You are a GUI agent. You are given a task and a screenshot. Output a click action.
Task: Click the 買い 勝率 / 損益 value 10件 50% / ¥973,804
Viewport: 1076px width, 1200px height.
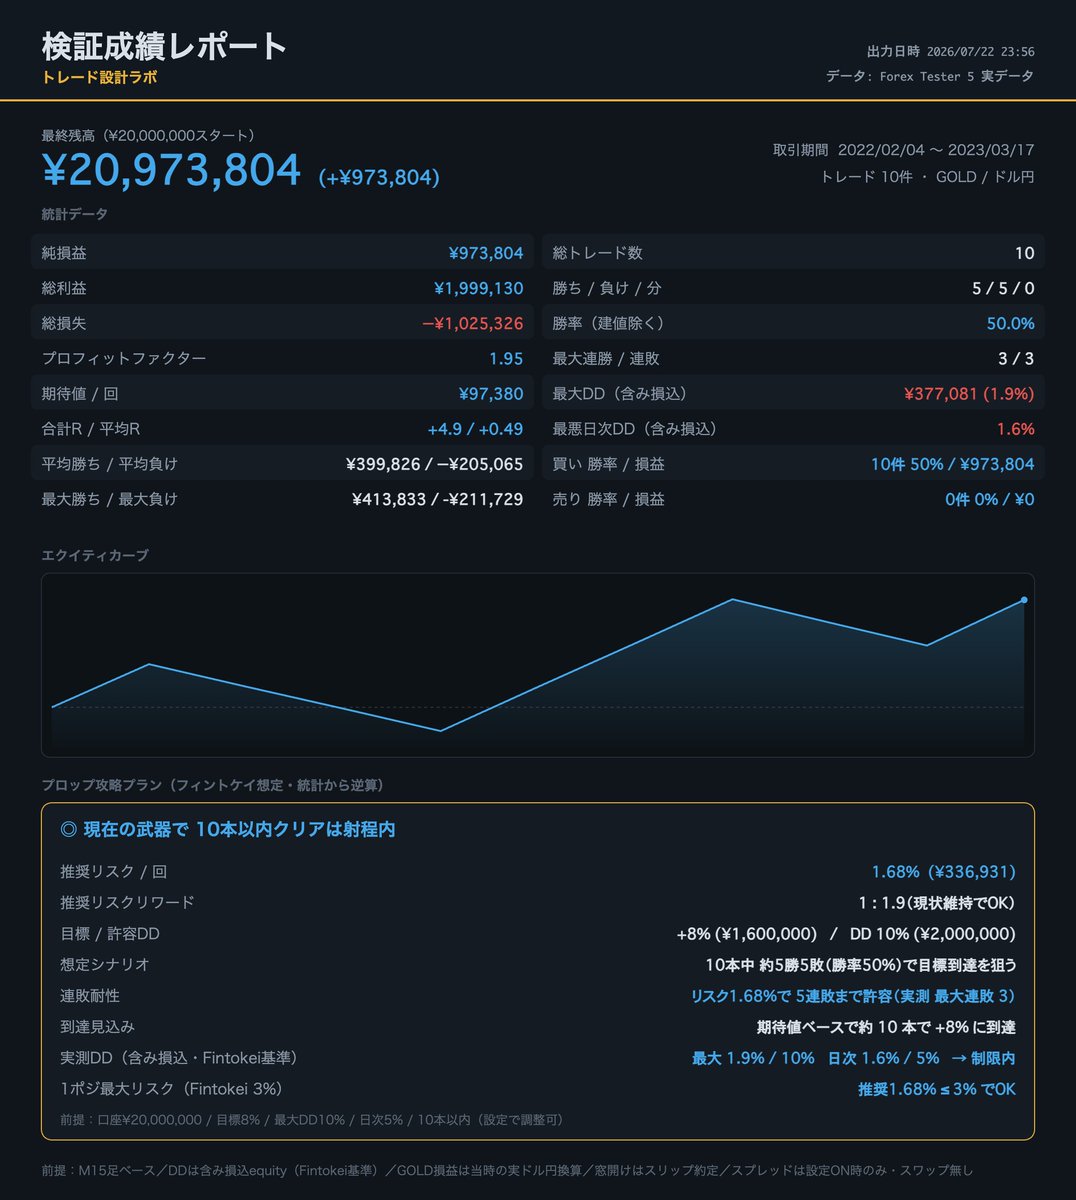[952, 464]
